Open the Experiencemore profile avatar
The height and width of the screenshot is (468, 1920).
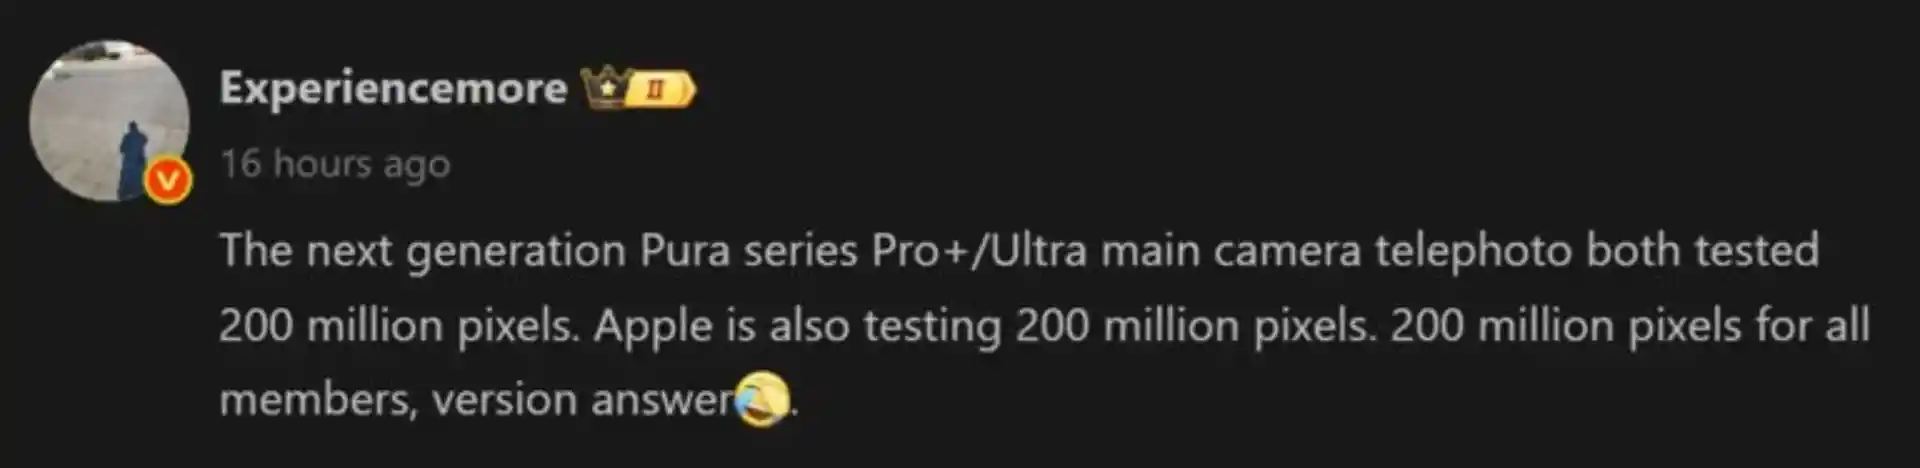109,120
